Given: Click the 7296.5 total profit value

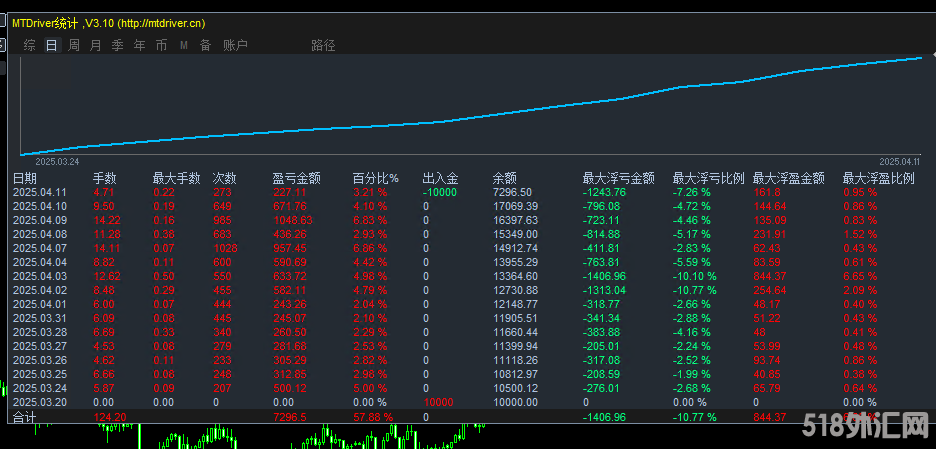Looking at the screenshot, I should click(289, 417).
